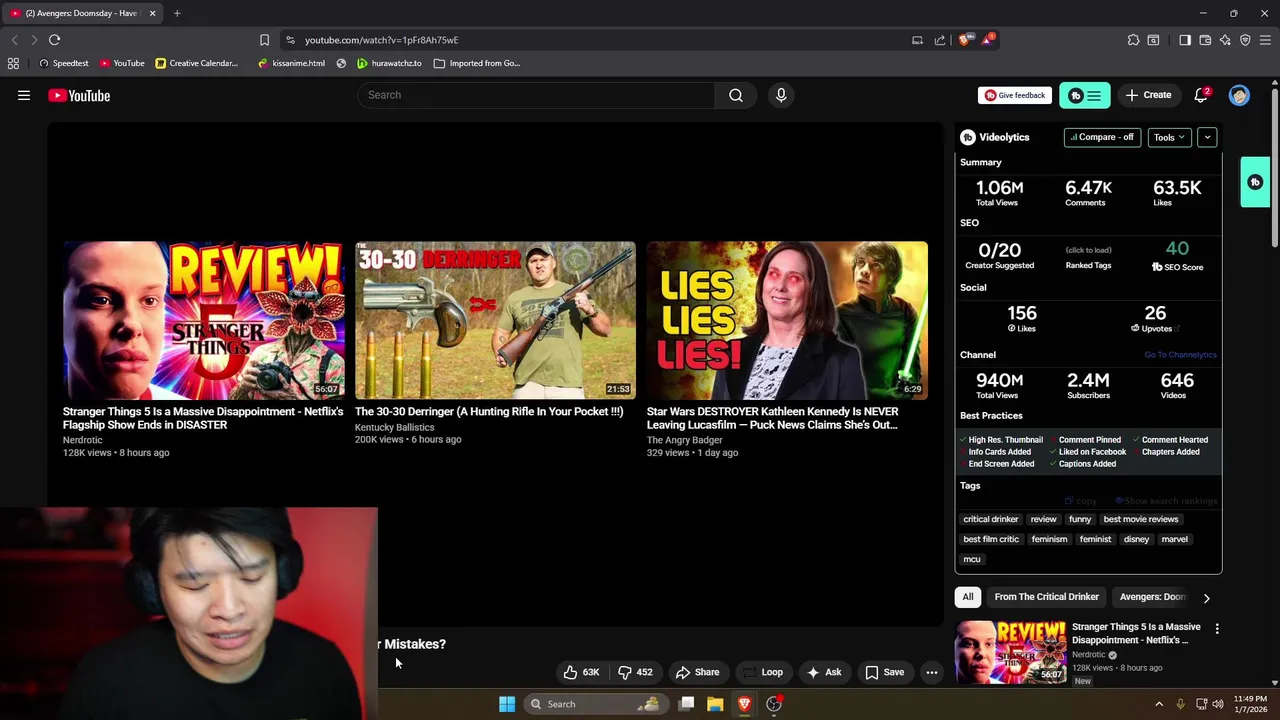Open the hurawatchz.to bookmark
The image size is (1280, 720).
coord(389,63)
